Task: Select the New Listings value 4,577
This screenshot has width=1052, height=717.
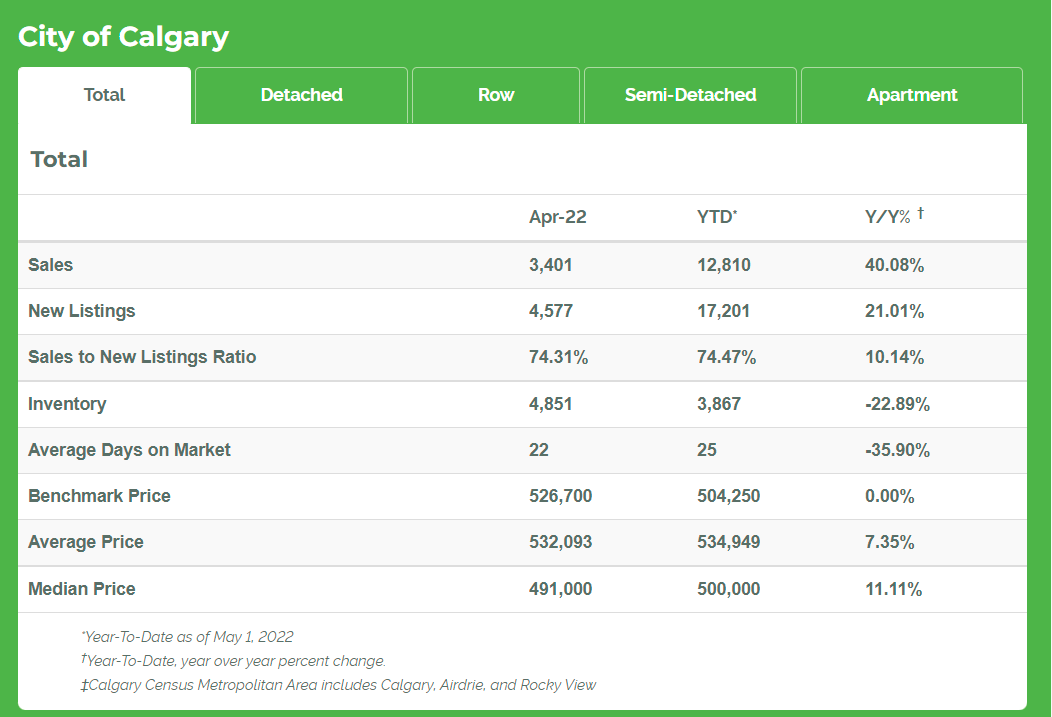Action: (x=551, y=311)
